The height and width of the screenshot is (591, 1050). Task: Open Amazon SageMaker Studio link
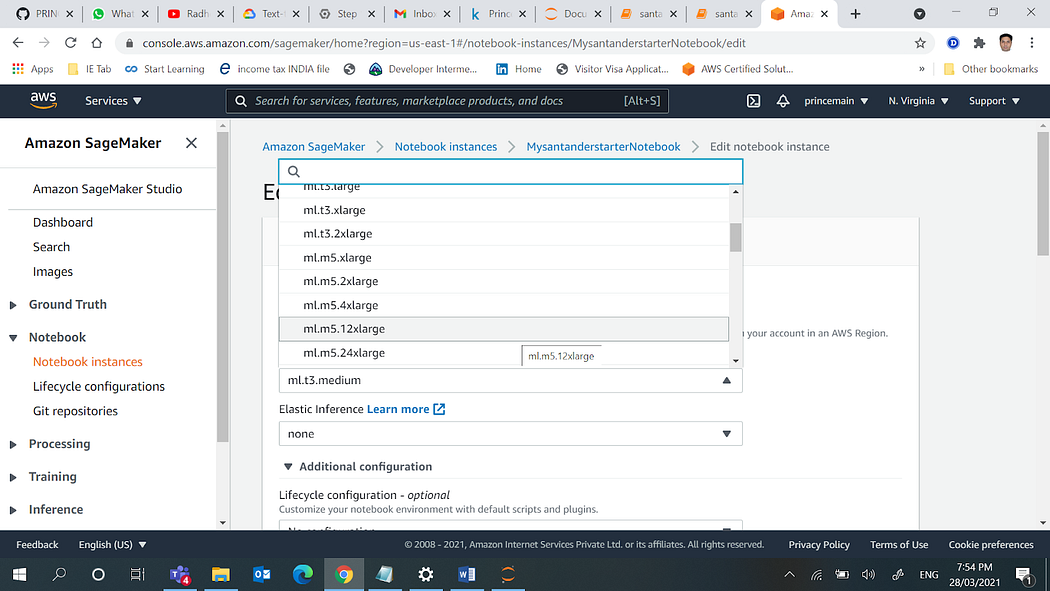(x=107, y=189)
